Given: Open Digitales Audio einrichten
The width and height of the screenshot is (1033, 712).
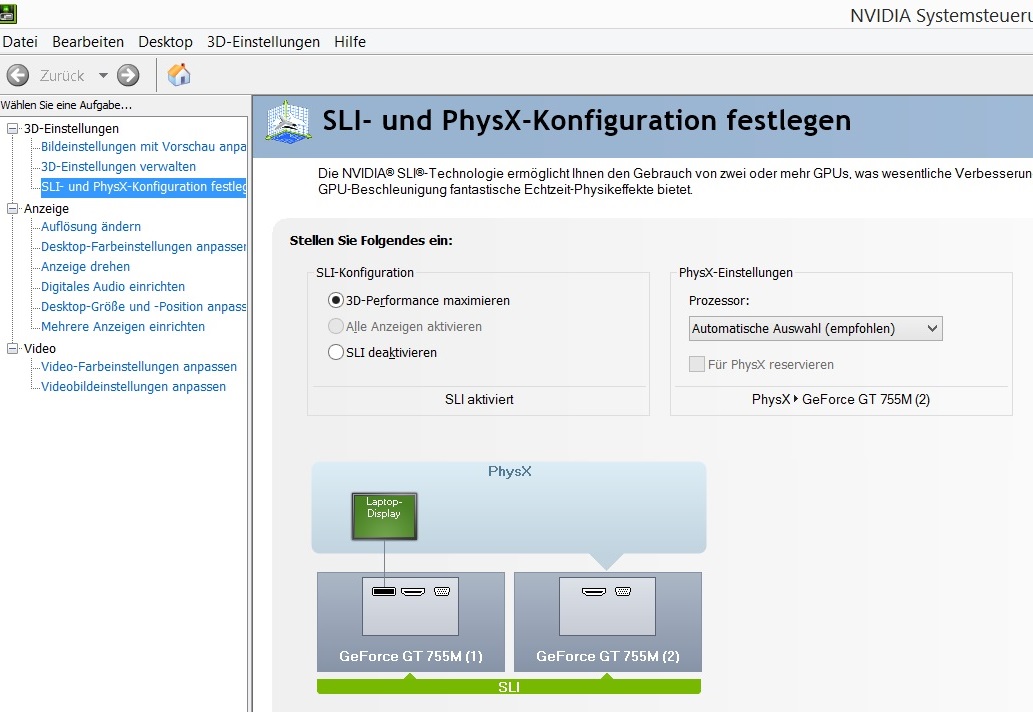Looking at the screenshot, I should (x=113, y=287).
